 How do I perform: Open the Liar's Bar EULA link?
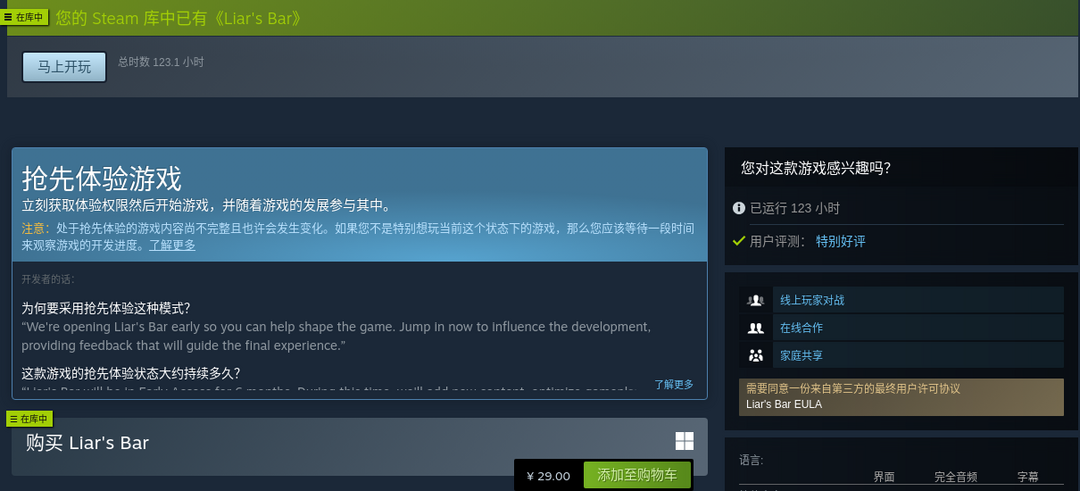(x=784, y=404)
